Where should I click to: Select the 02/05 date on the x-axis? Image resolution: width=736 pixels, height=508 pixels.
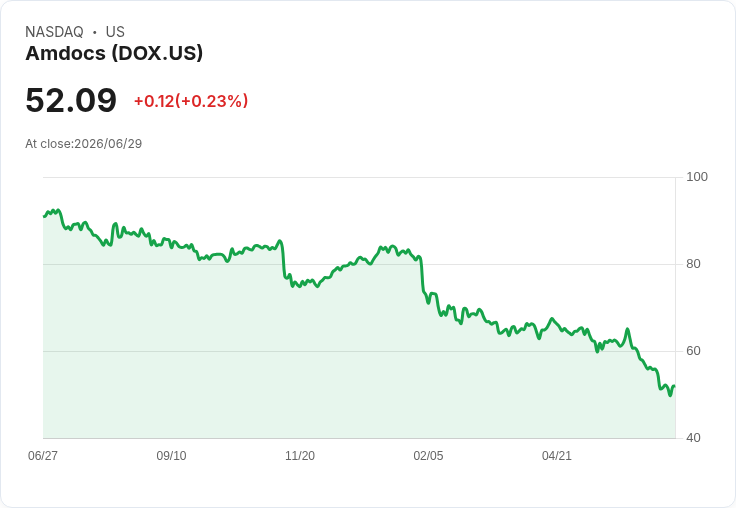[x=428, y=456]
